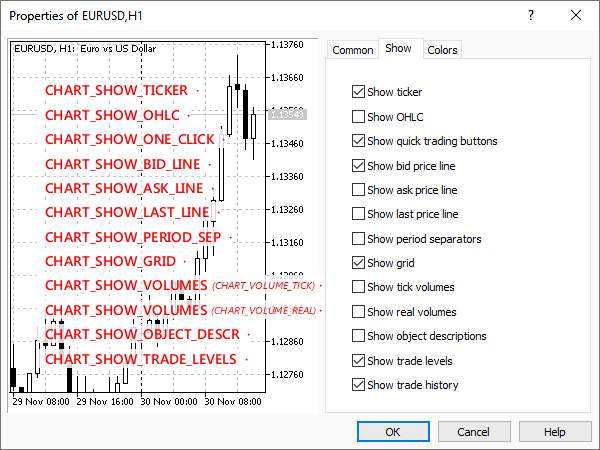
Task: Click the 1.13549 price label
Action: 287,114
